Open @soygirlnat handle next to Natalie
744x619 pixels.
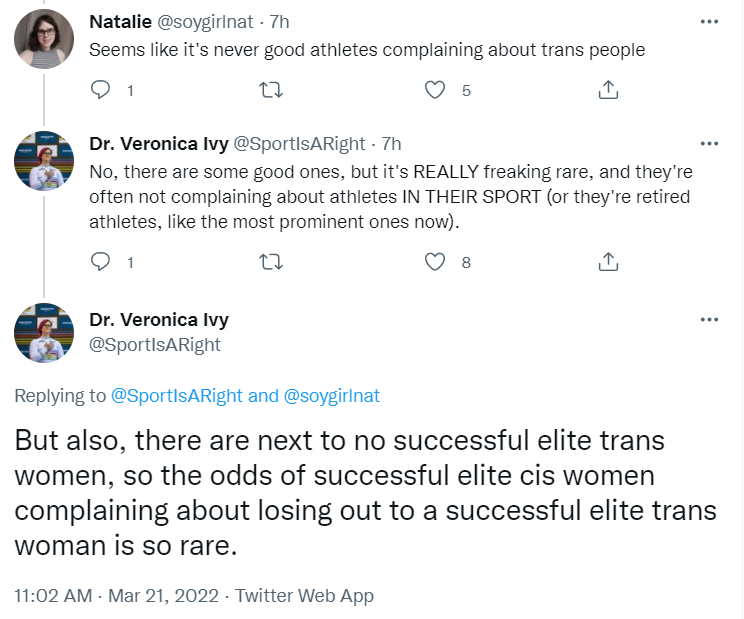[205, 22]
